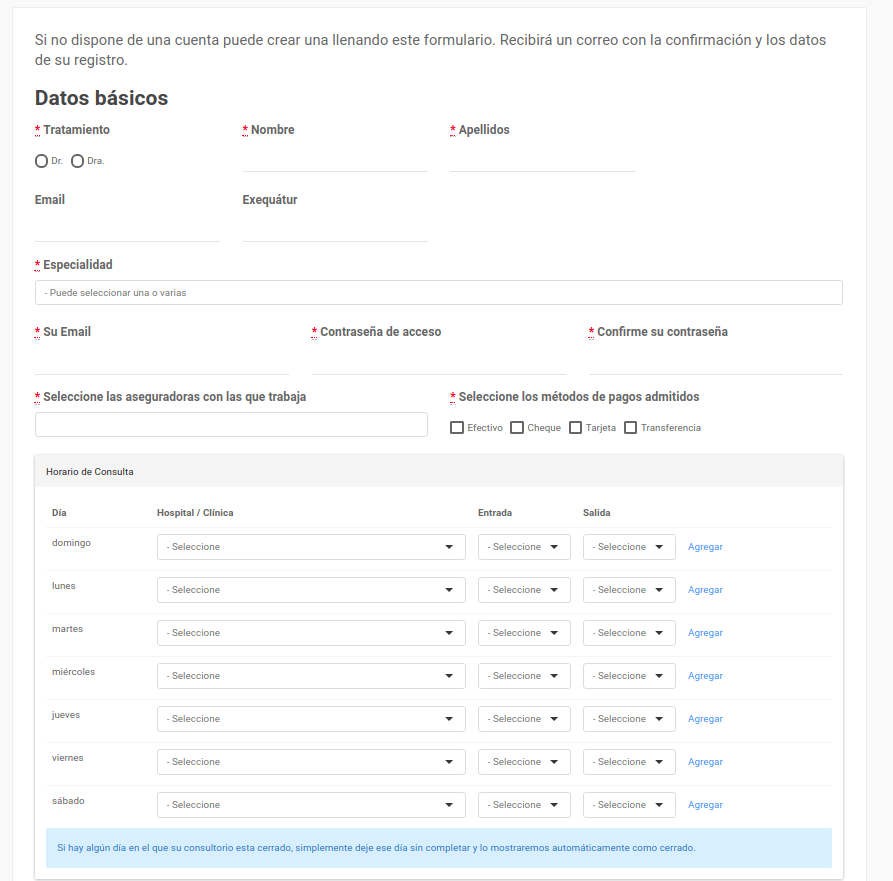Select the Dr. radio button
The height and width of the screenshot is (881, 893).
click(41, 161)
